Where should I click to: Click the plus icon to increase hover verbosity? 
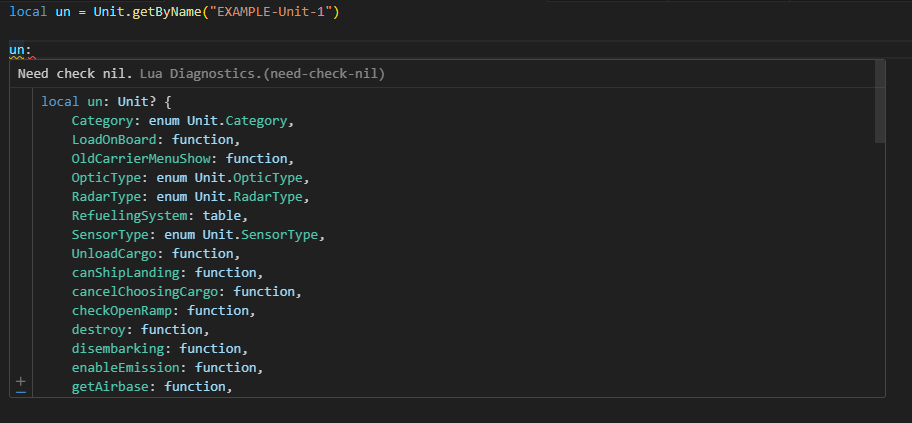[21, 381]
